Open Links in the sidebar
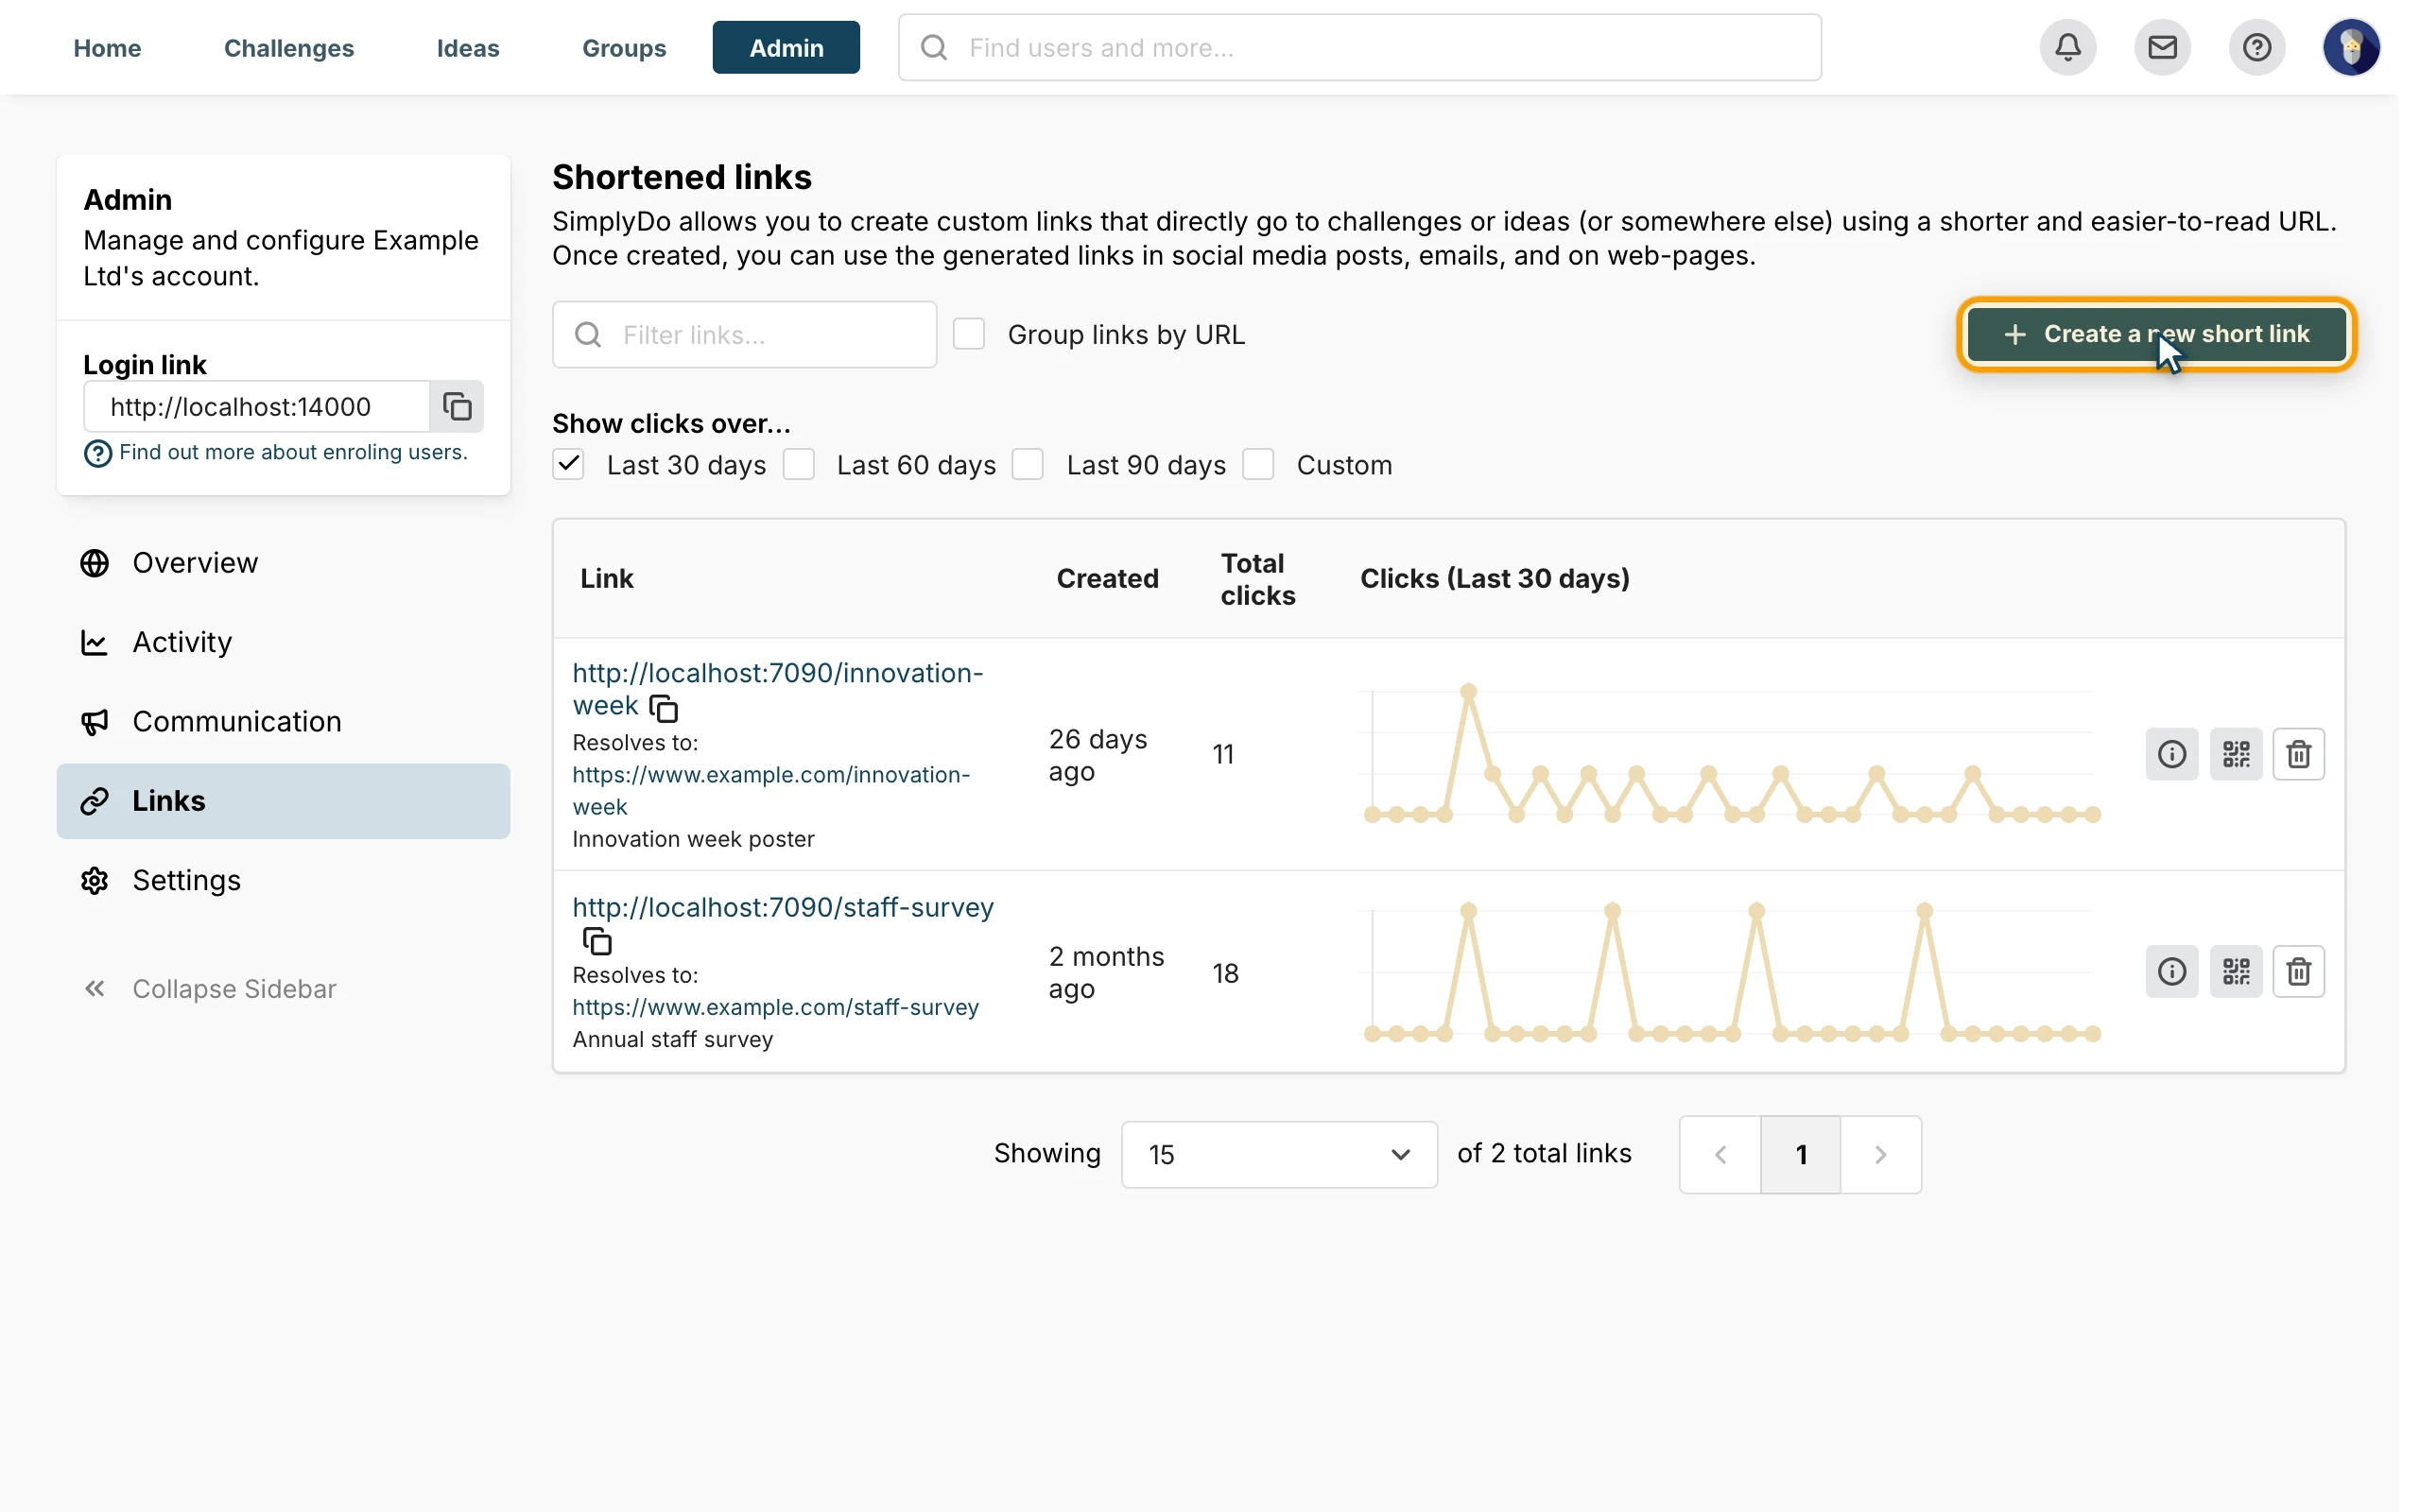Image resolution: width=2420 pixels, height=1512 pixels. click(283, 801)
